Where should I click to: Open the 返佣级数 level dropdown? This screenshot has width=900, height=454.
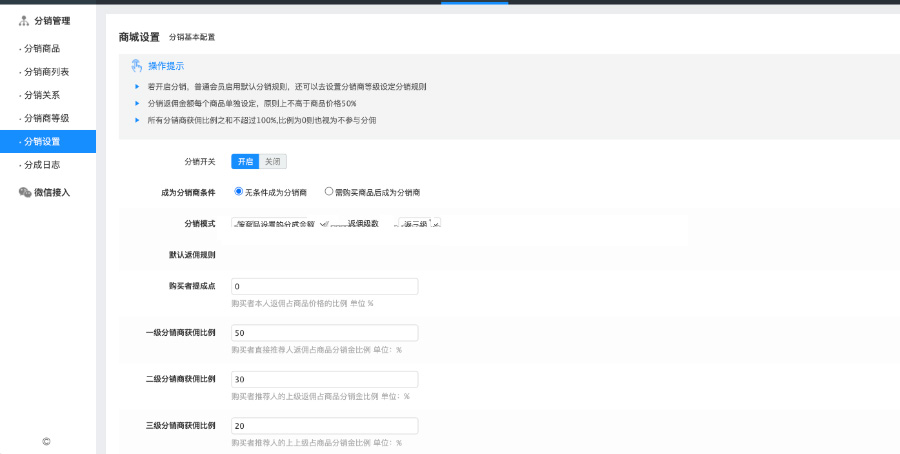[417, 223]
